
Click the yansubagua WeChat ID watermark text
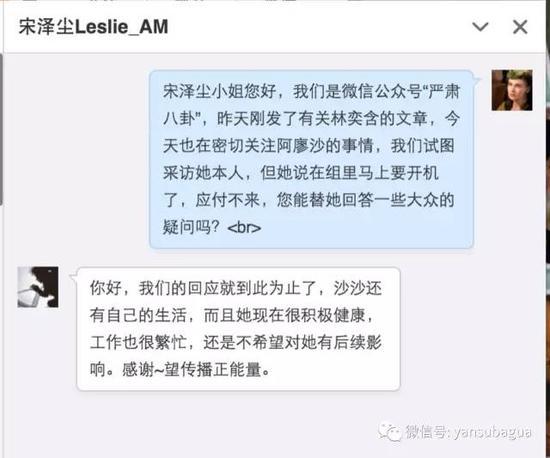click(469, 432)
